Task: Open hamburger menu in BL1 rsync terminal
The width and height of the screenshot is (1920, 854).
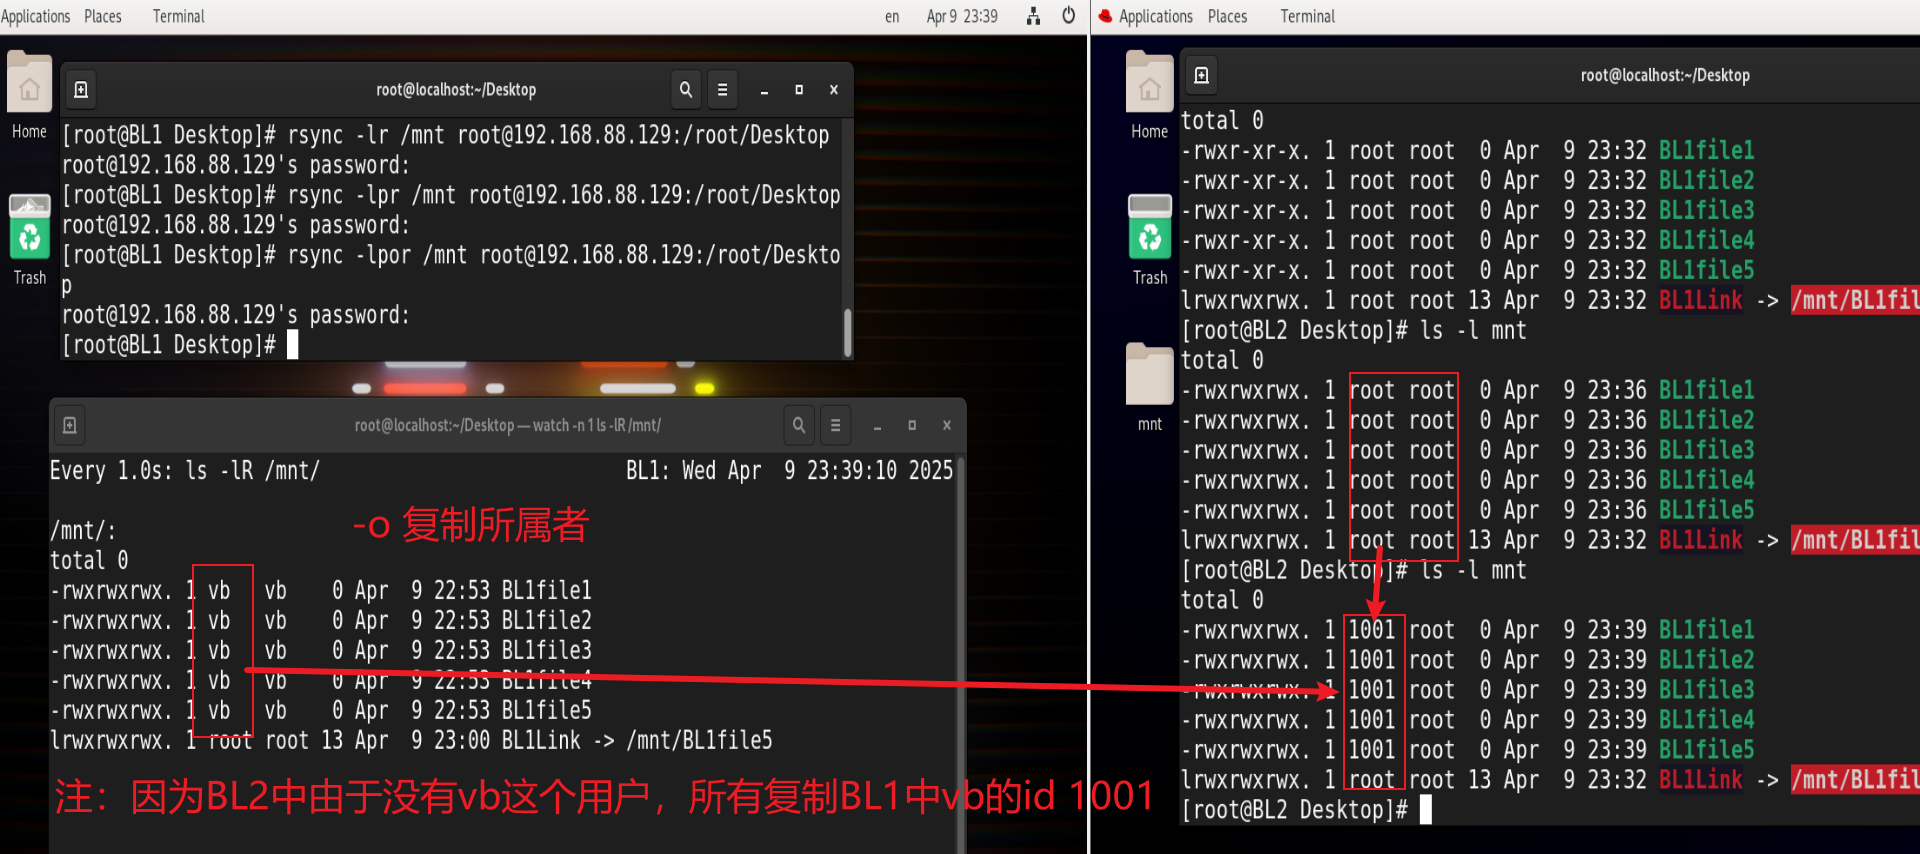Action: tap(722, 89)
